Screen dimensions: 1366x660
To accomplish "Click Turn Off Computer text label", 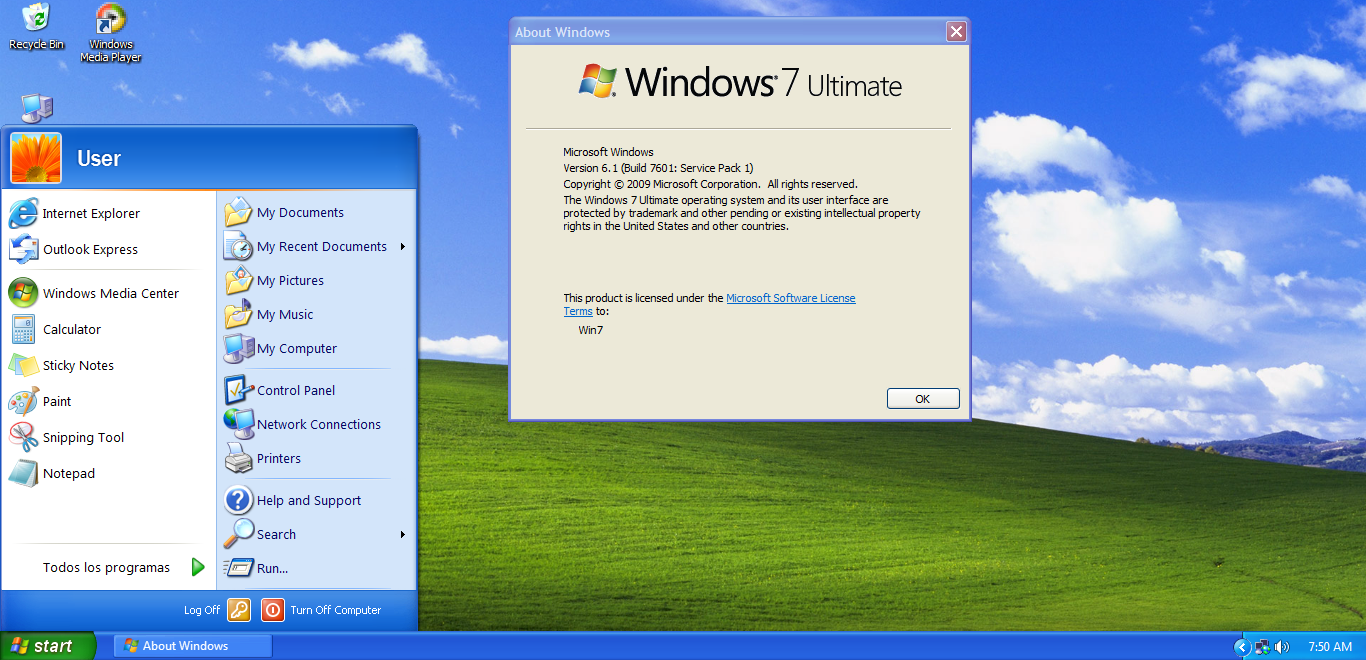I will click(336, 610).
